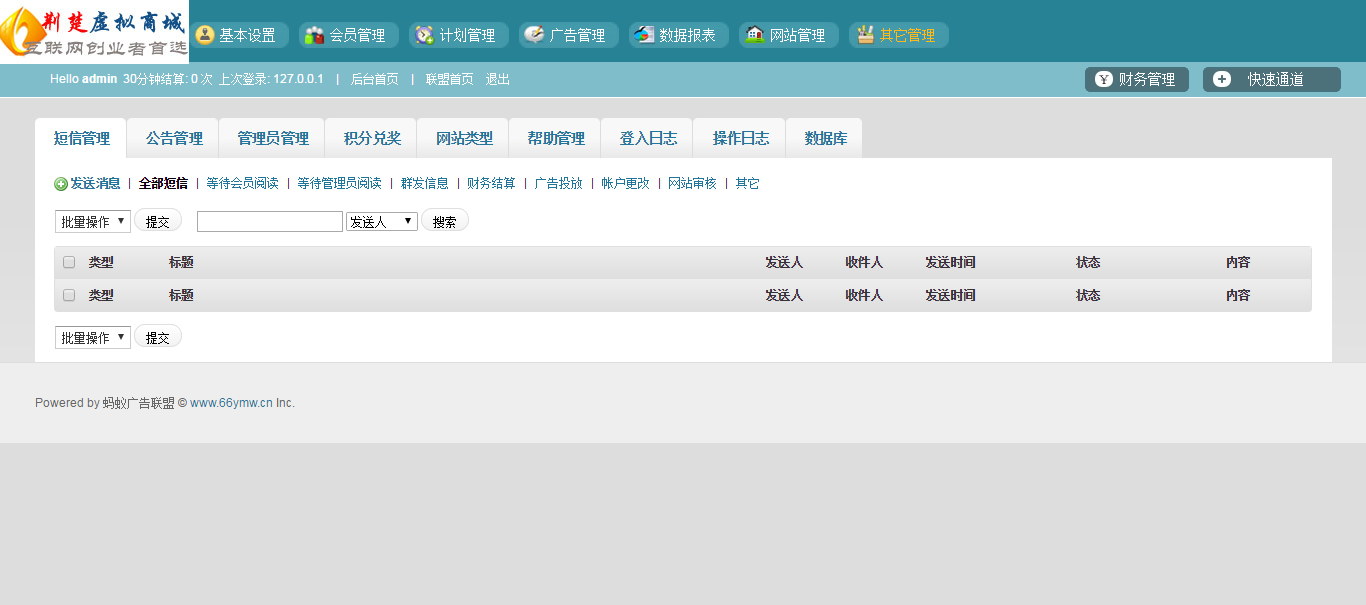Click the 计划管理 clock icon
Screen dimensions: 1366x605
[425, 35]
